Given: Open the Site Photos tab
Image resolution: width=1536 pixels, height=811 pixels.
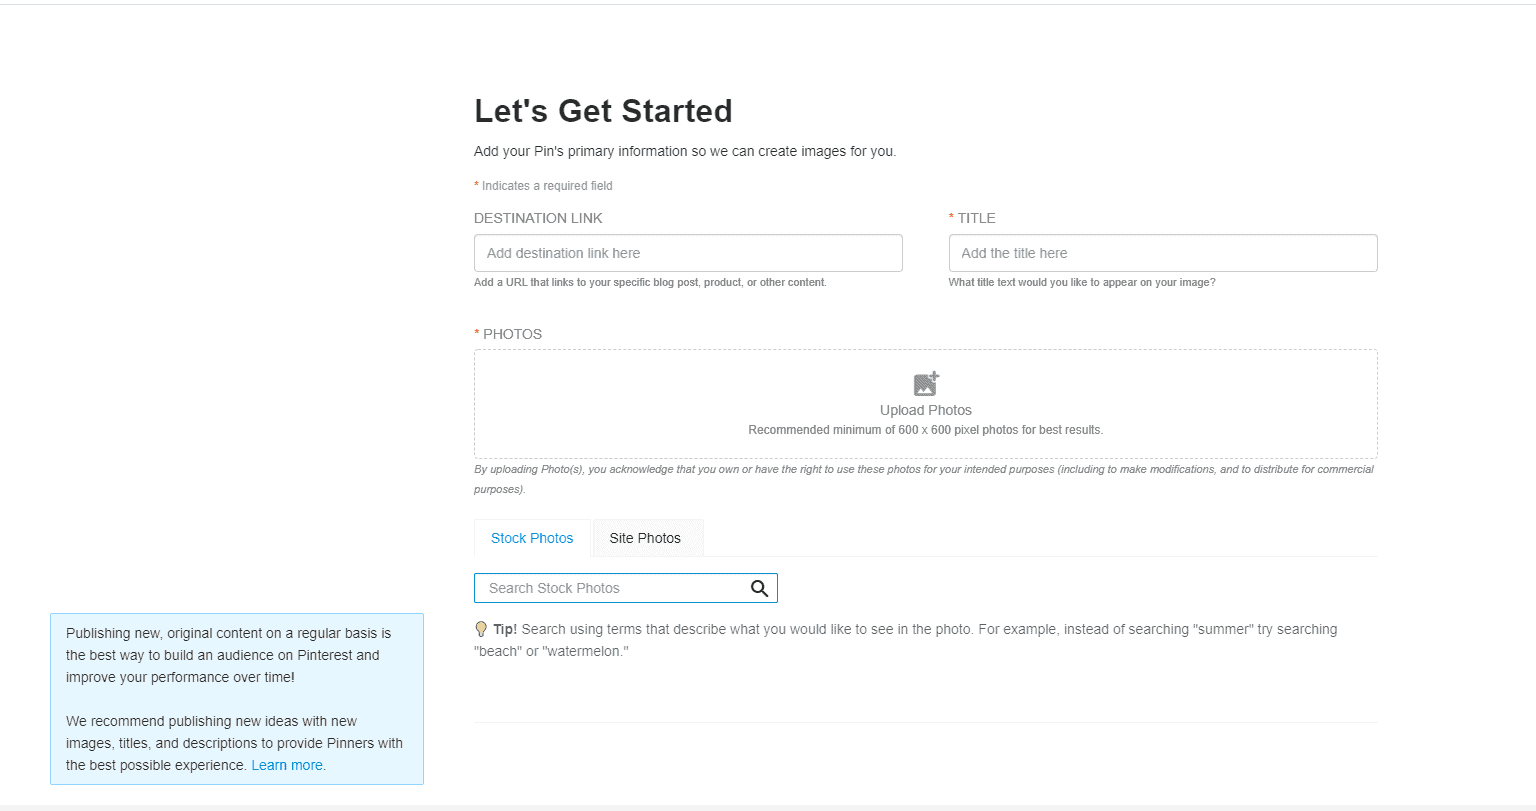Looking at the screenshot, I should (x=645, y=538).
